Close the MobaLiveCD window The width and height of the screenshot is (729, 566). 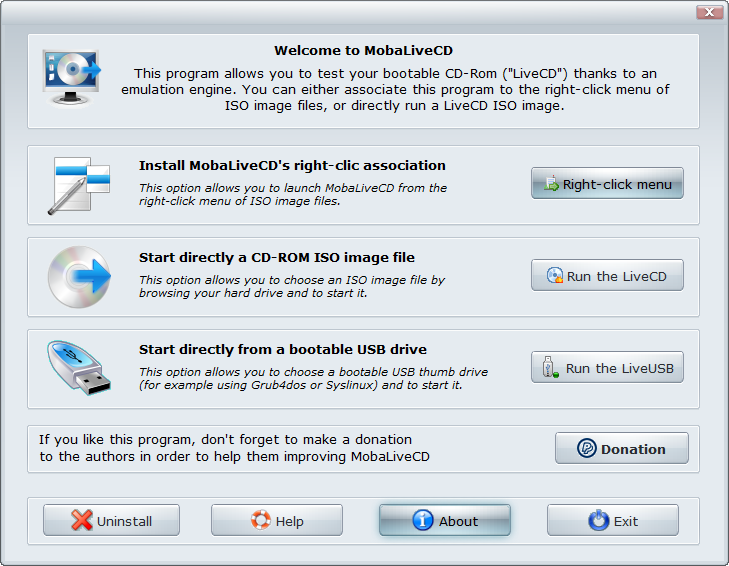click(x=709, y=12)
